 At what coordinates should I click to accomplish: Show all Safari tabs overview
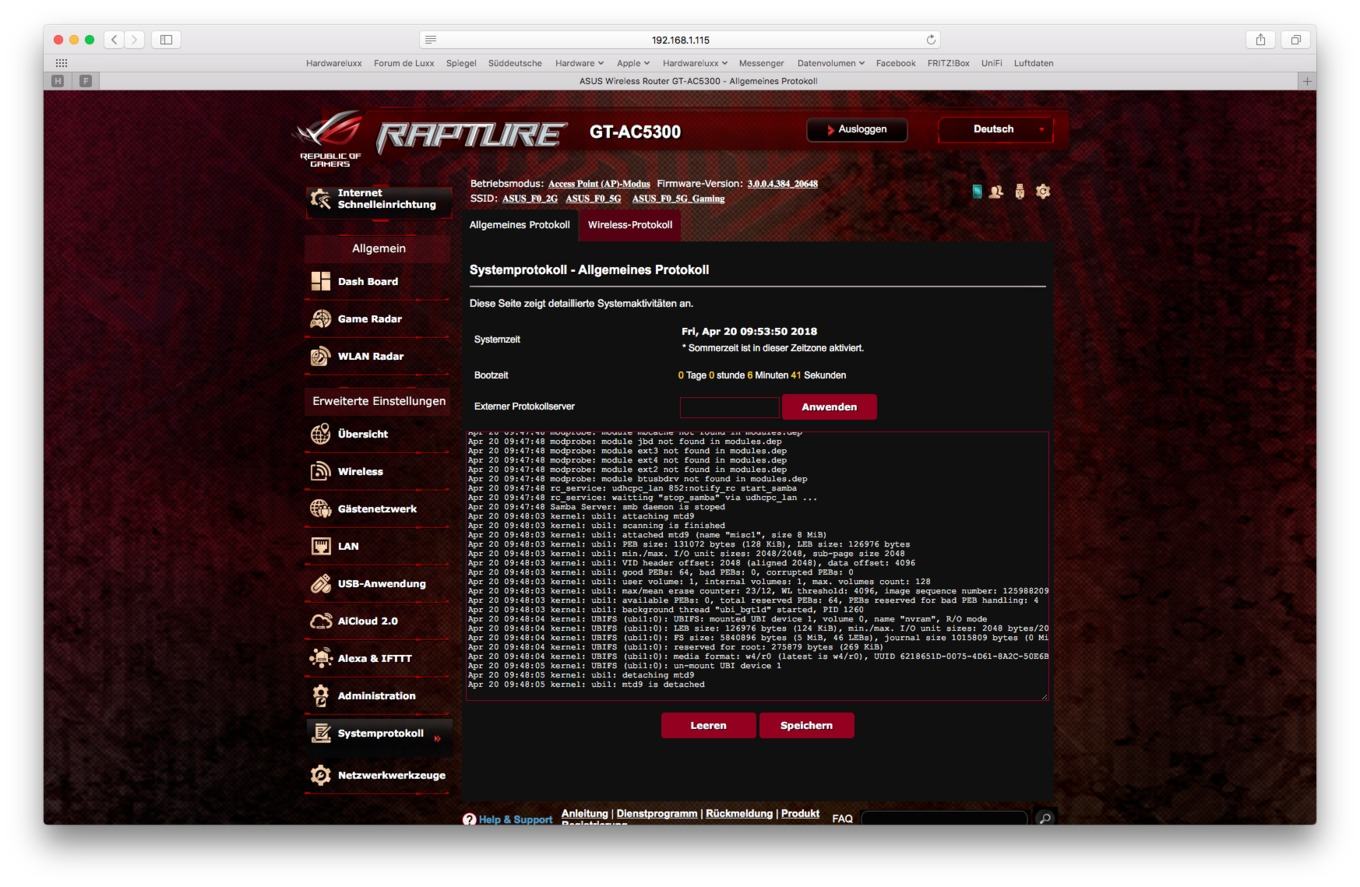point(1295,40)
